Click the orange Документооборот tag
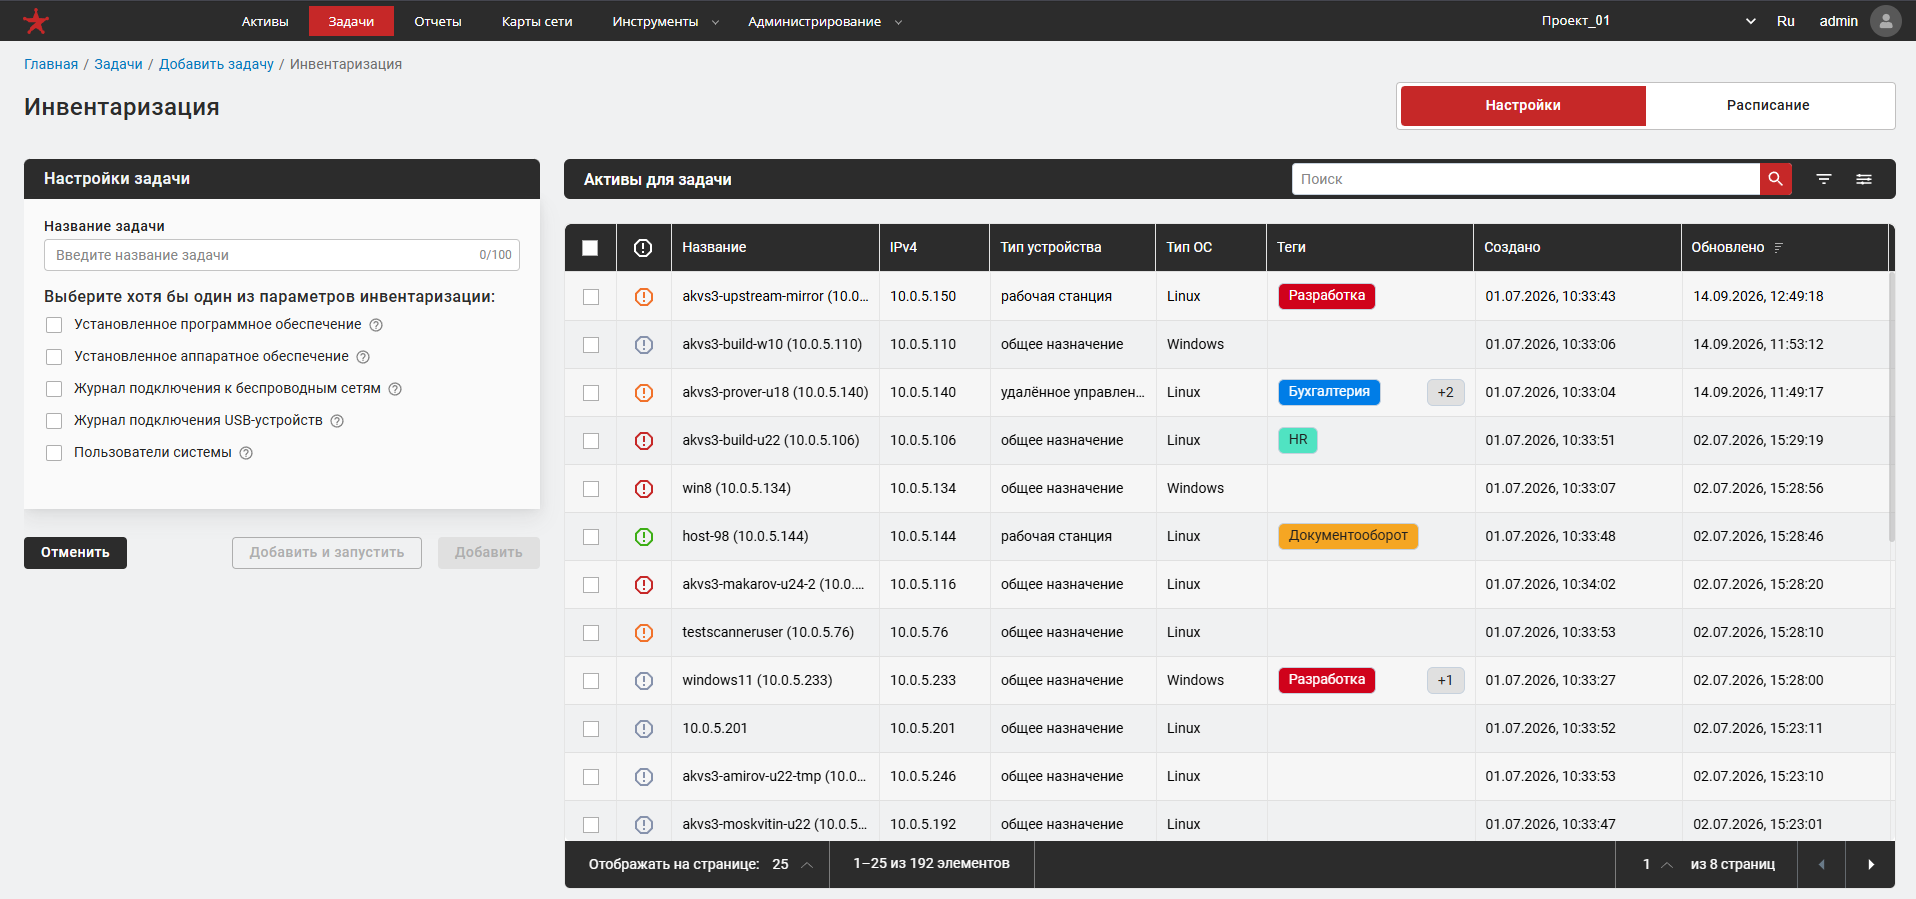The width and height of the screenshot is (1916, 899). click(1348, 536)
